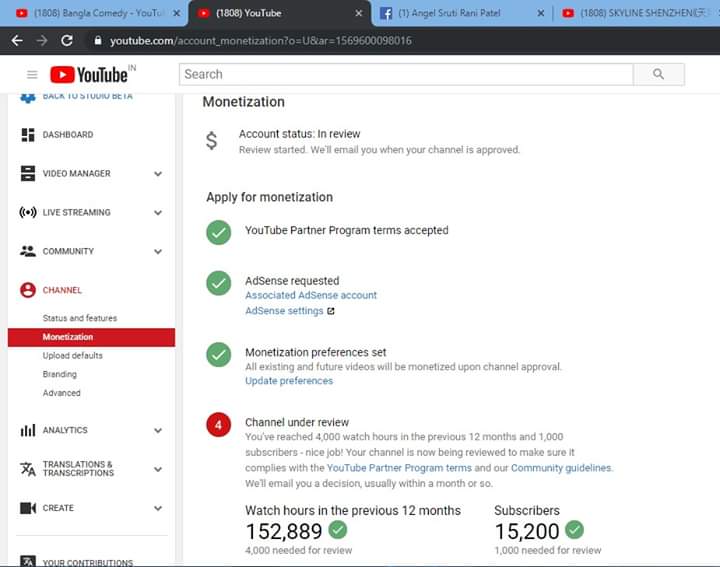This screenshot has width=720, height=567.
Task: Click the Create camera icon
Action: (28, 508)
